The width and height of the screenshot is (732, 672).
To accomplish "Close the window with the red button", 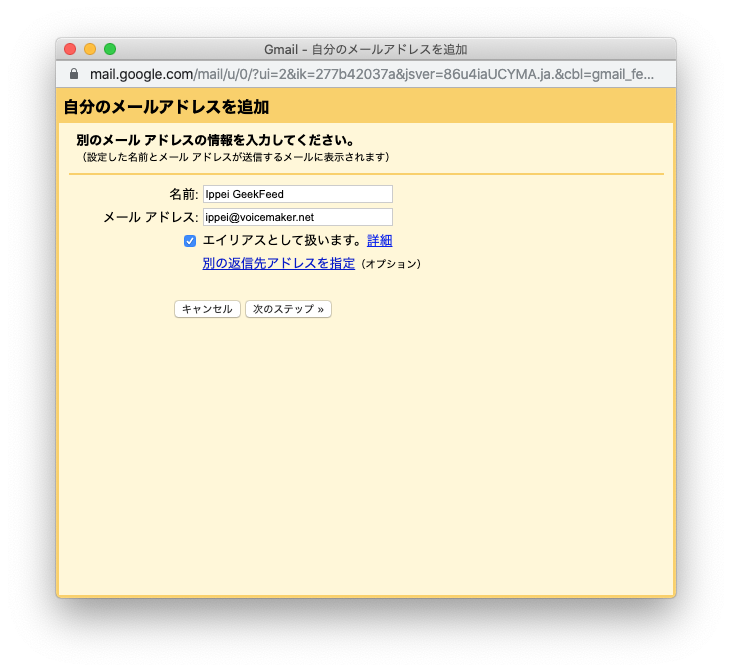I will (x=70, y=49).
